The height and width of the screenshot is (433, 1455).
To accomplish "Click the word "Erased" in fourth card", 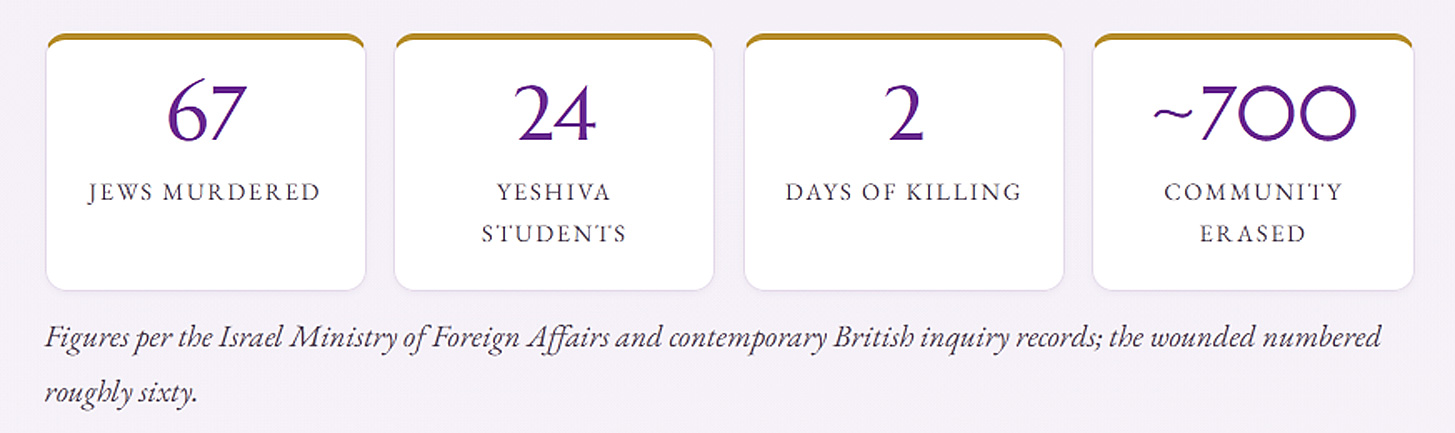I will point(1253,234).
